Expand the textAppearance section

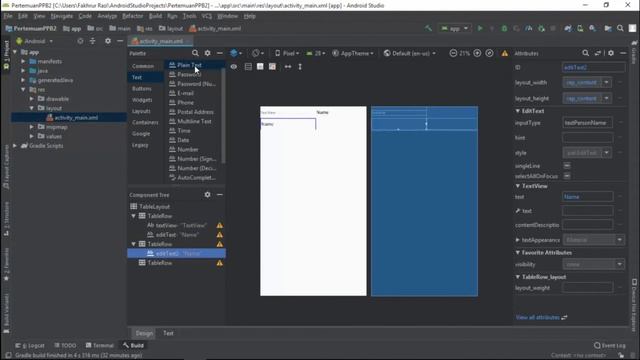pyautogui.click(x=518, y=240)
